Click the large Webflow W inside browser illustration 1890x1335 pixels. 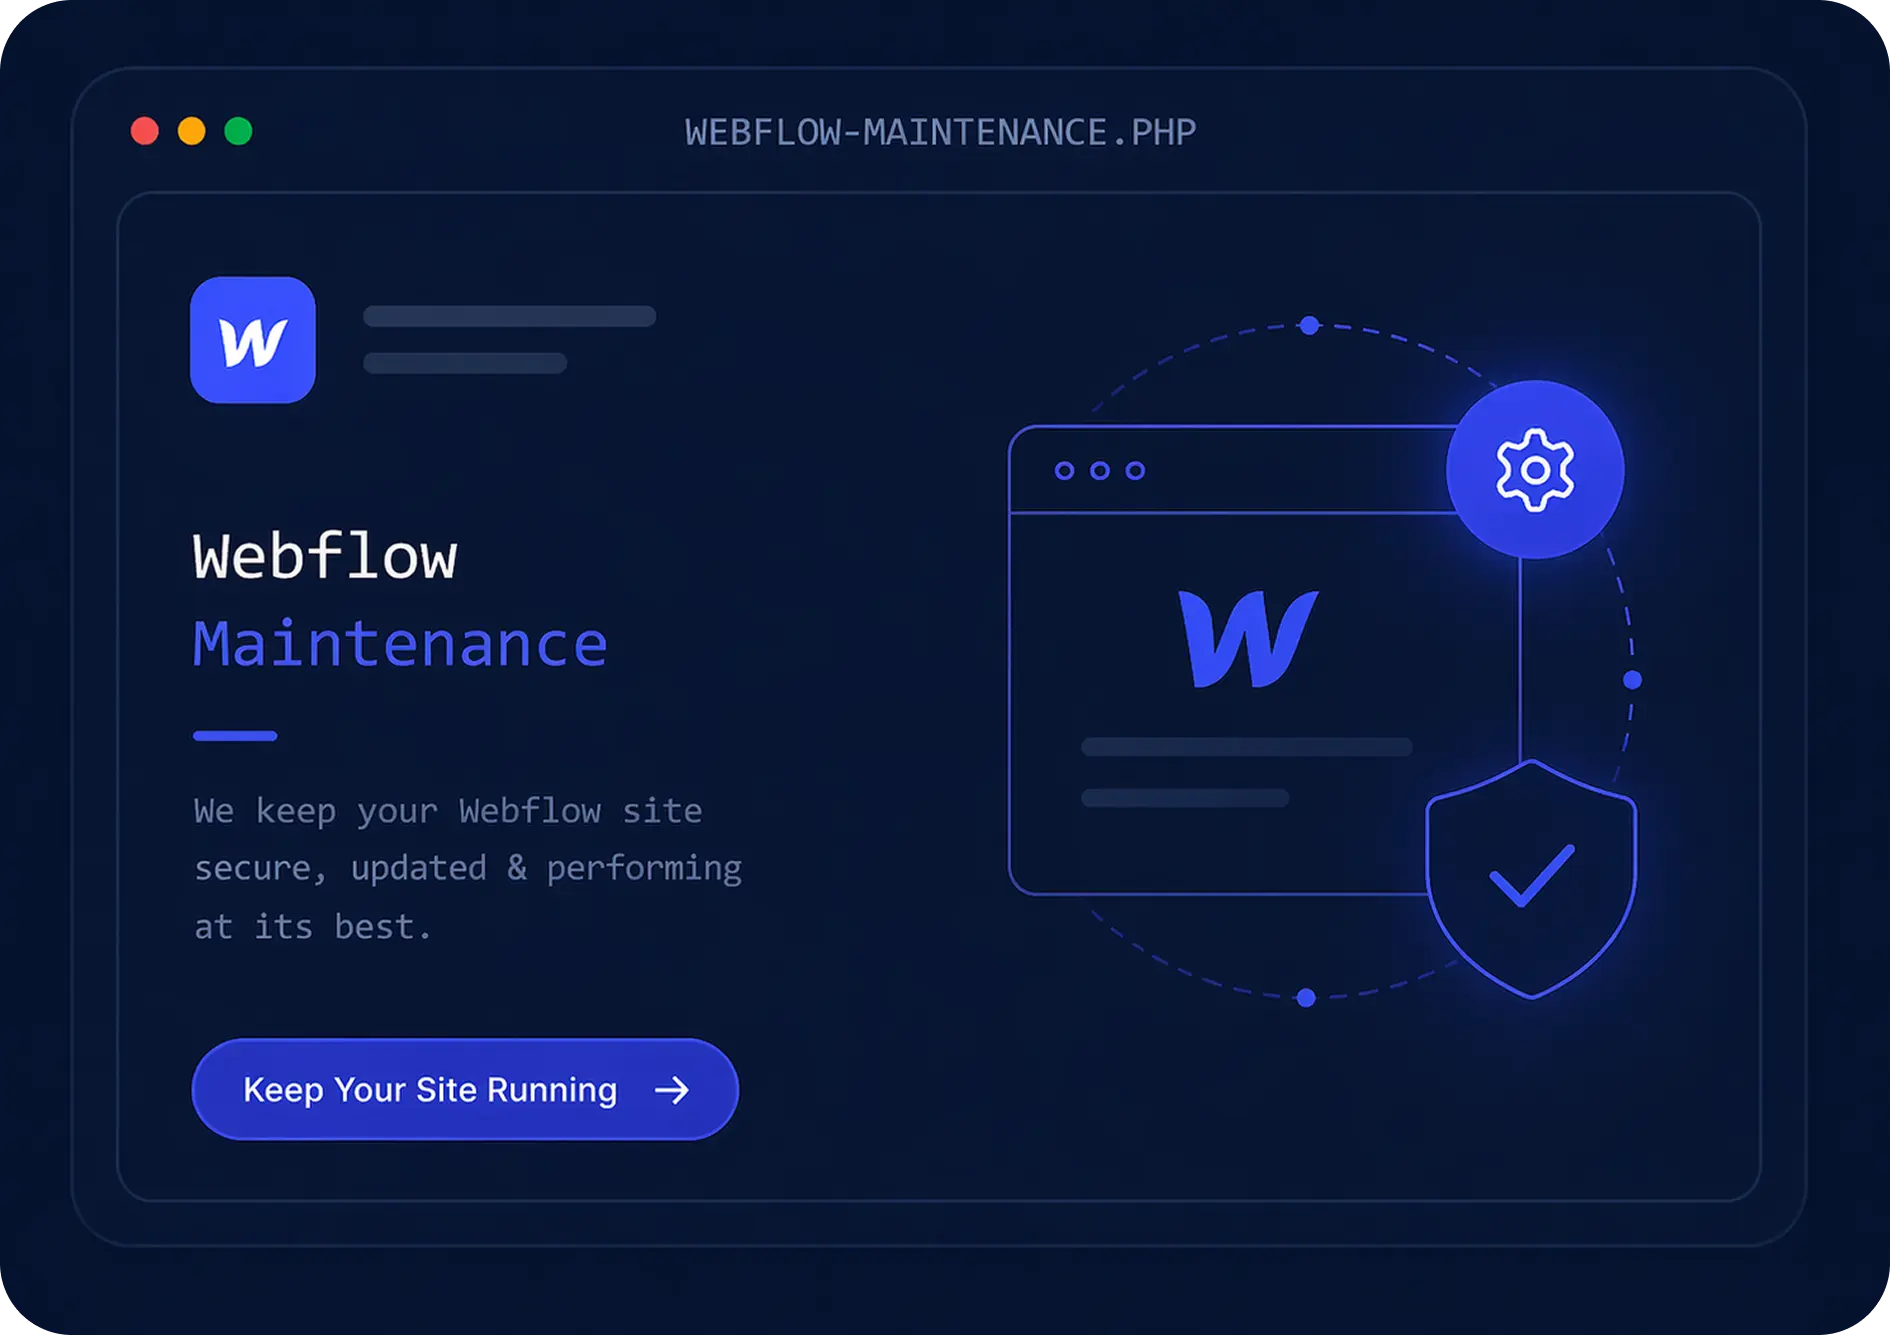point(1249,639)
